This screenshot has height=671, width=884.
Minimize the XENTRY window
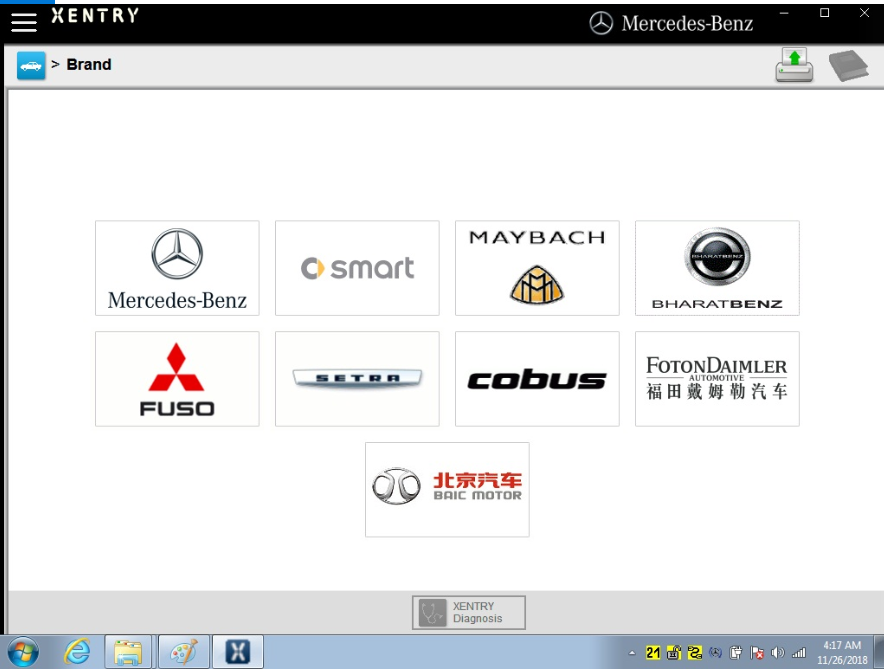784,13
